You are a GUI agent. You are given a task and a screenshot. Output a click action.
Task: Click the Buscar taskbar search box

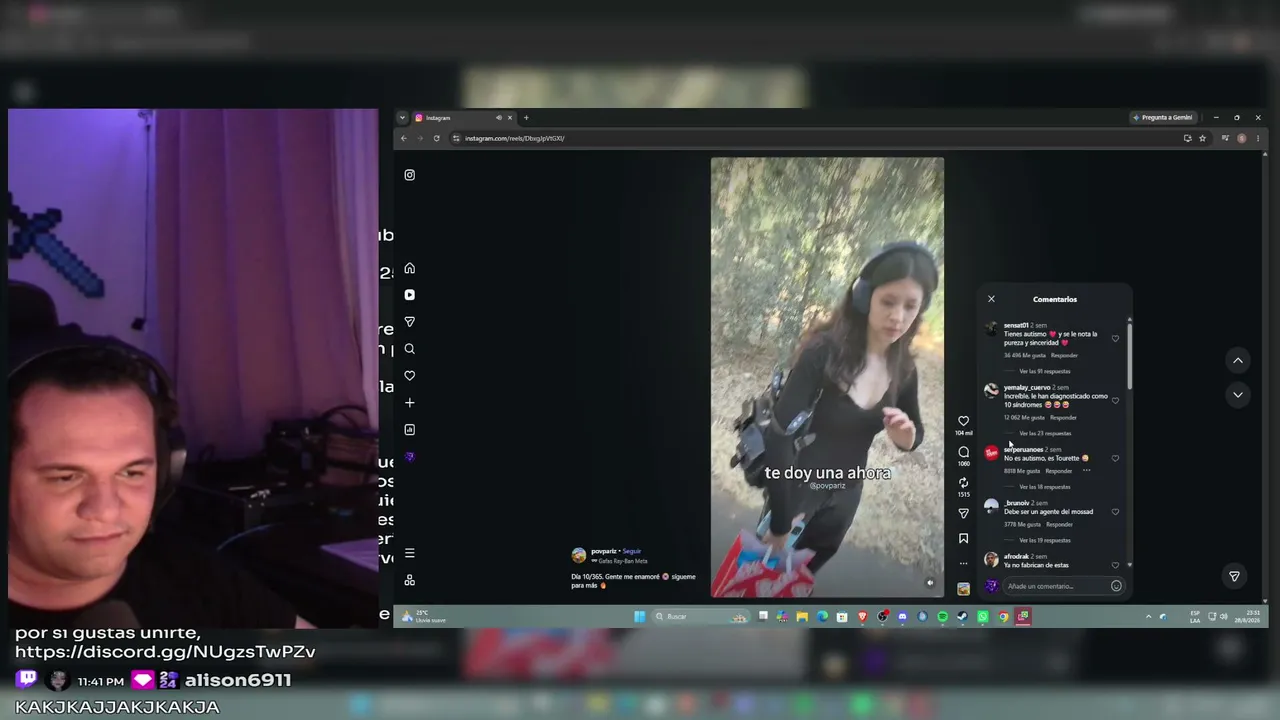point(700,617)
